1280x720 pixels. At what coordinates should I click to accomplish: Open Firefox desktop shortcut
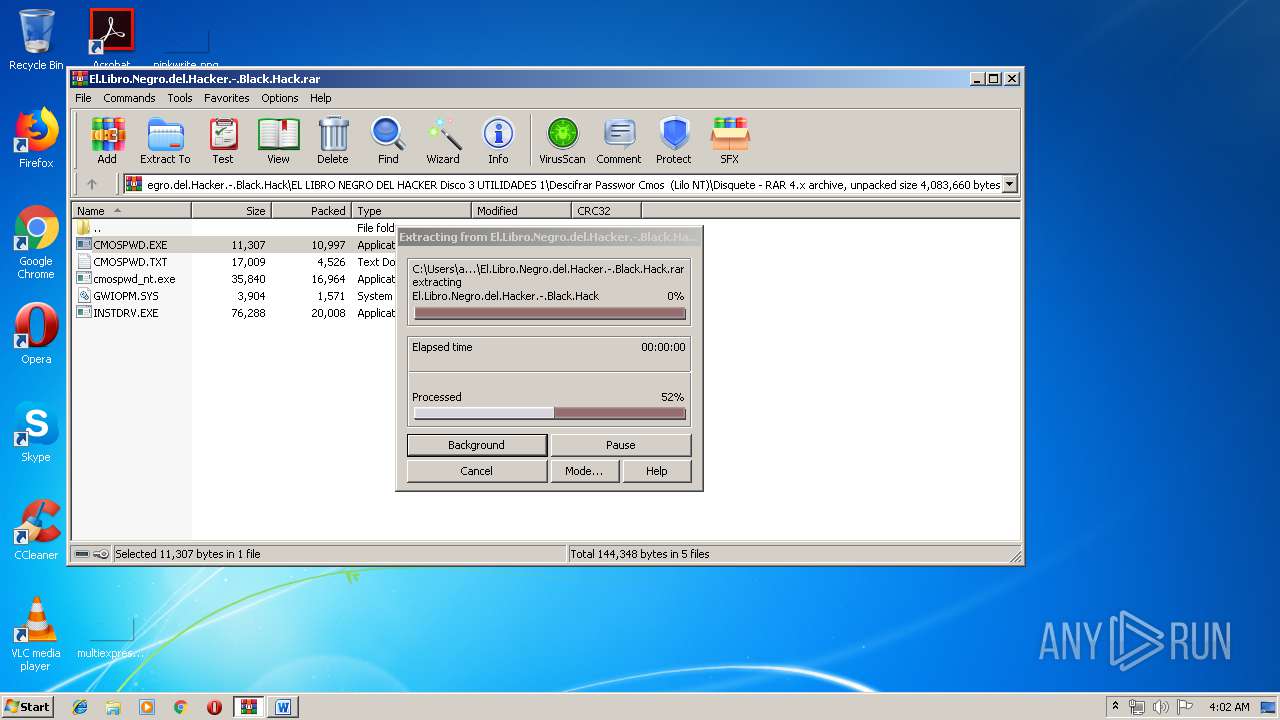point(36,138)
